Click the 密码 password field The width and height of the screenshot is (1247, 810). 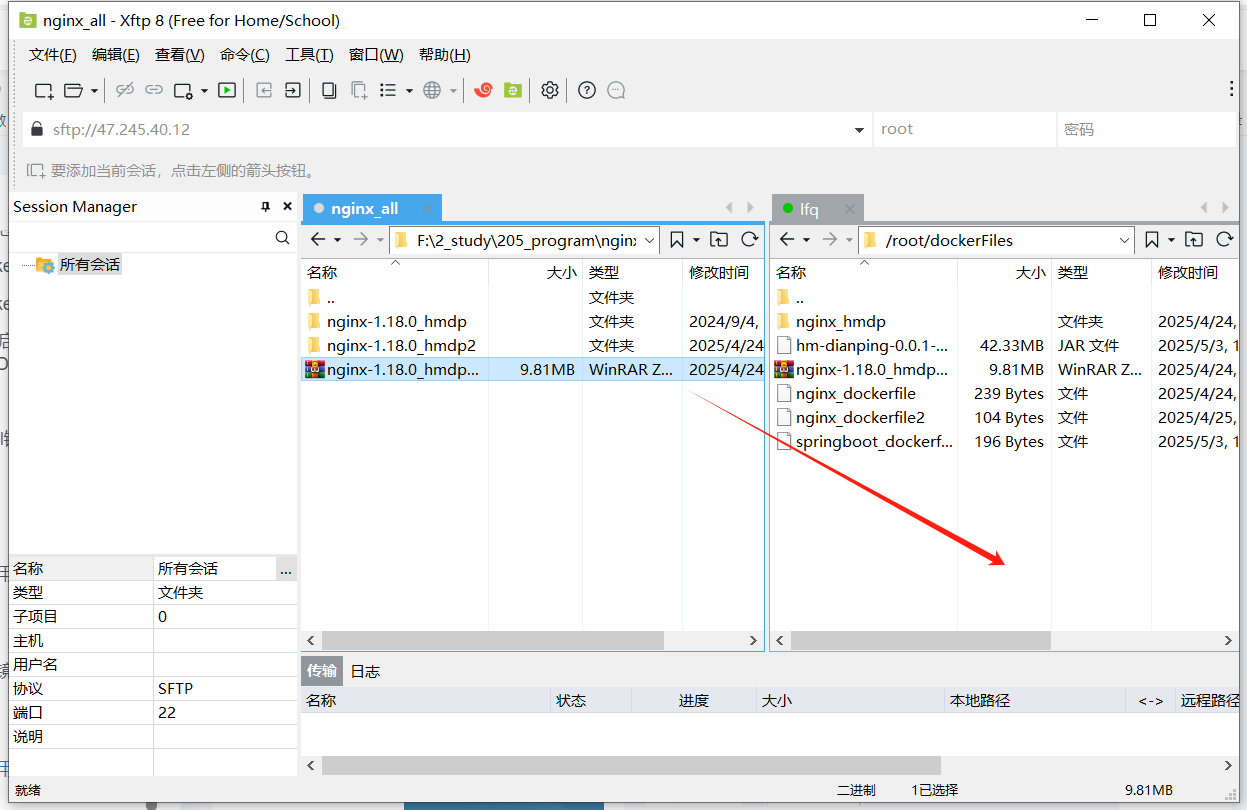coord(1146,129)
